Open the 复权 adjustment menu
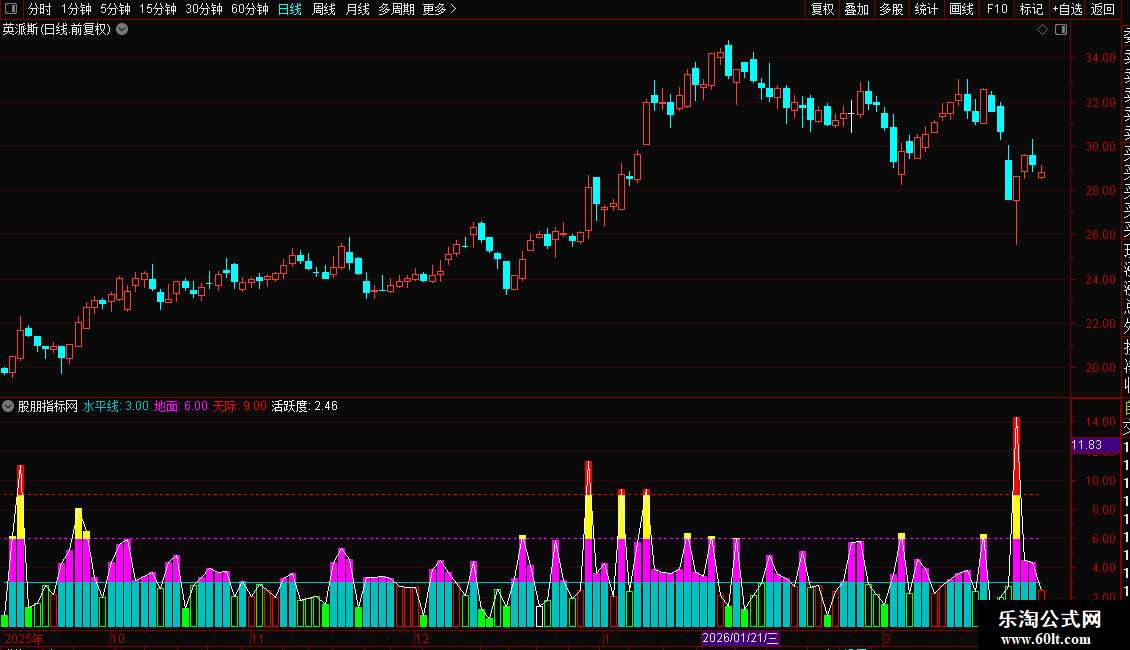 [x=822, y=9]
